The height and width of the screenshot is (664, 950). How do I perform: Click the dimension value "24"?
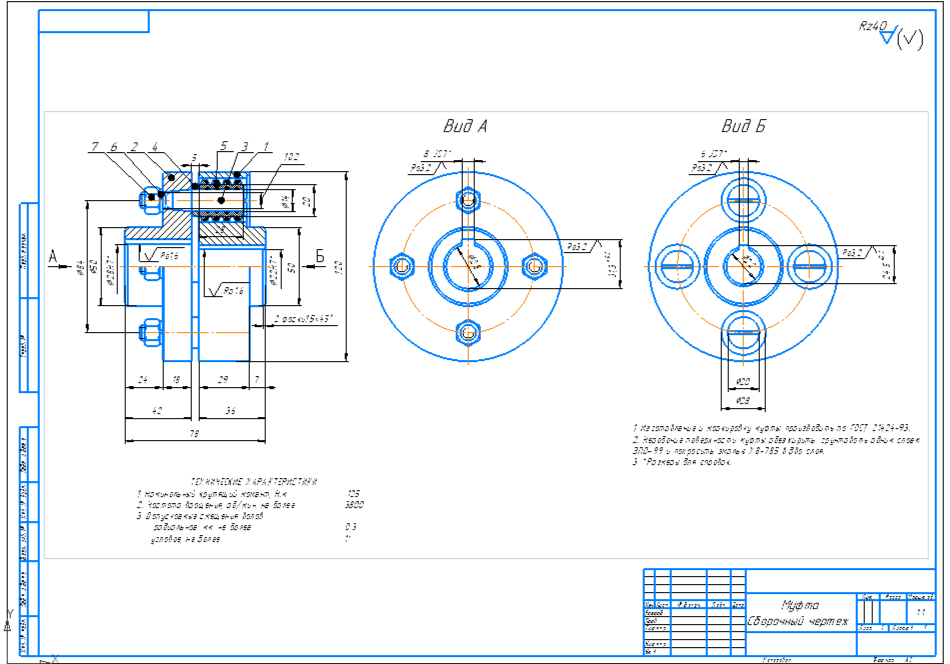(143, 380)
